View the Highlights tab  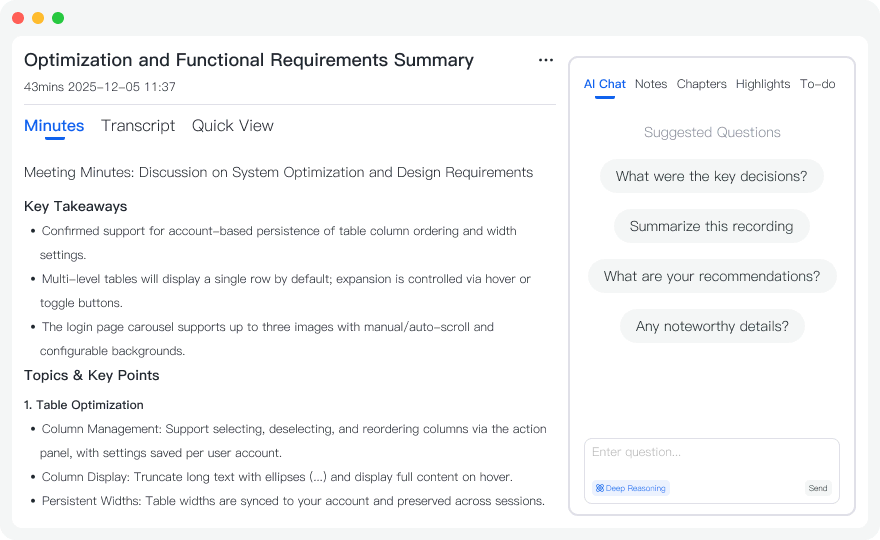763,84
